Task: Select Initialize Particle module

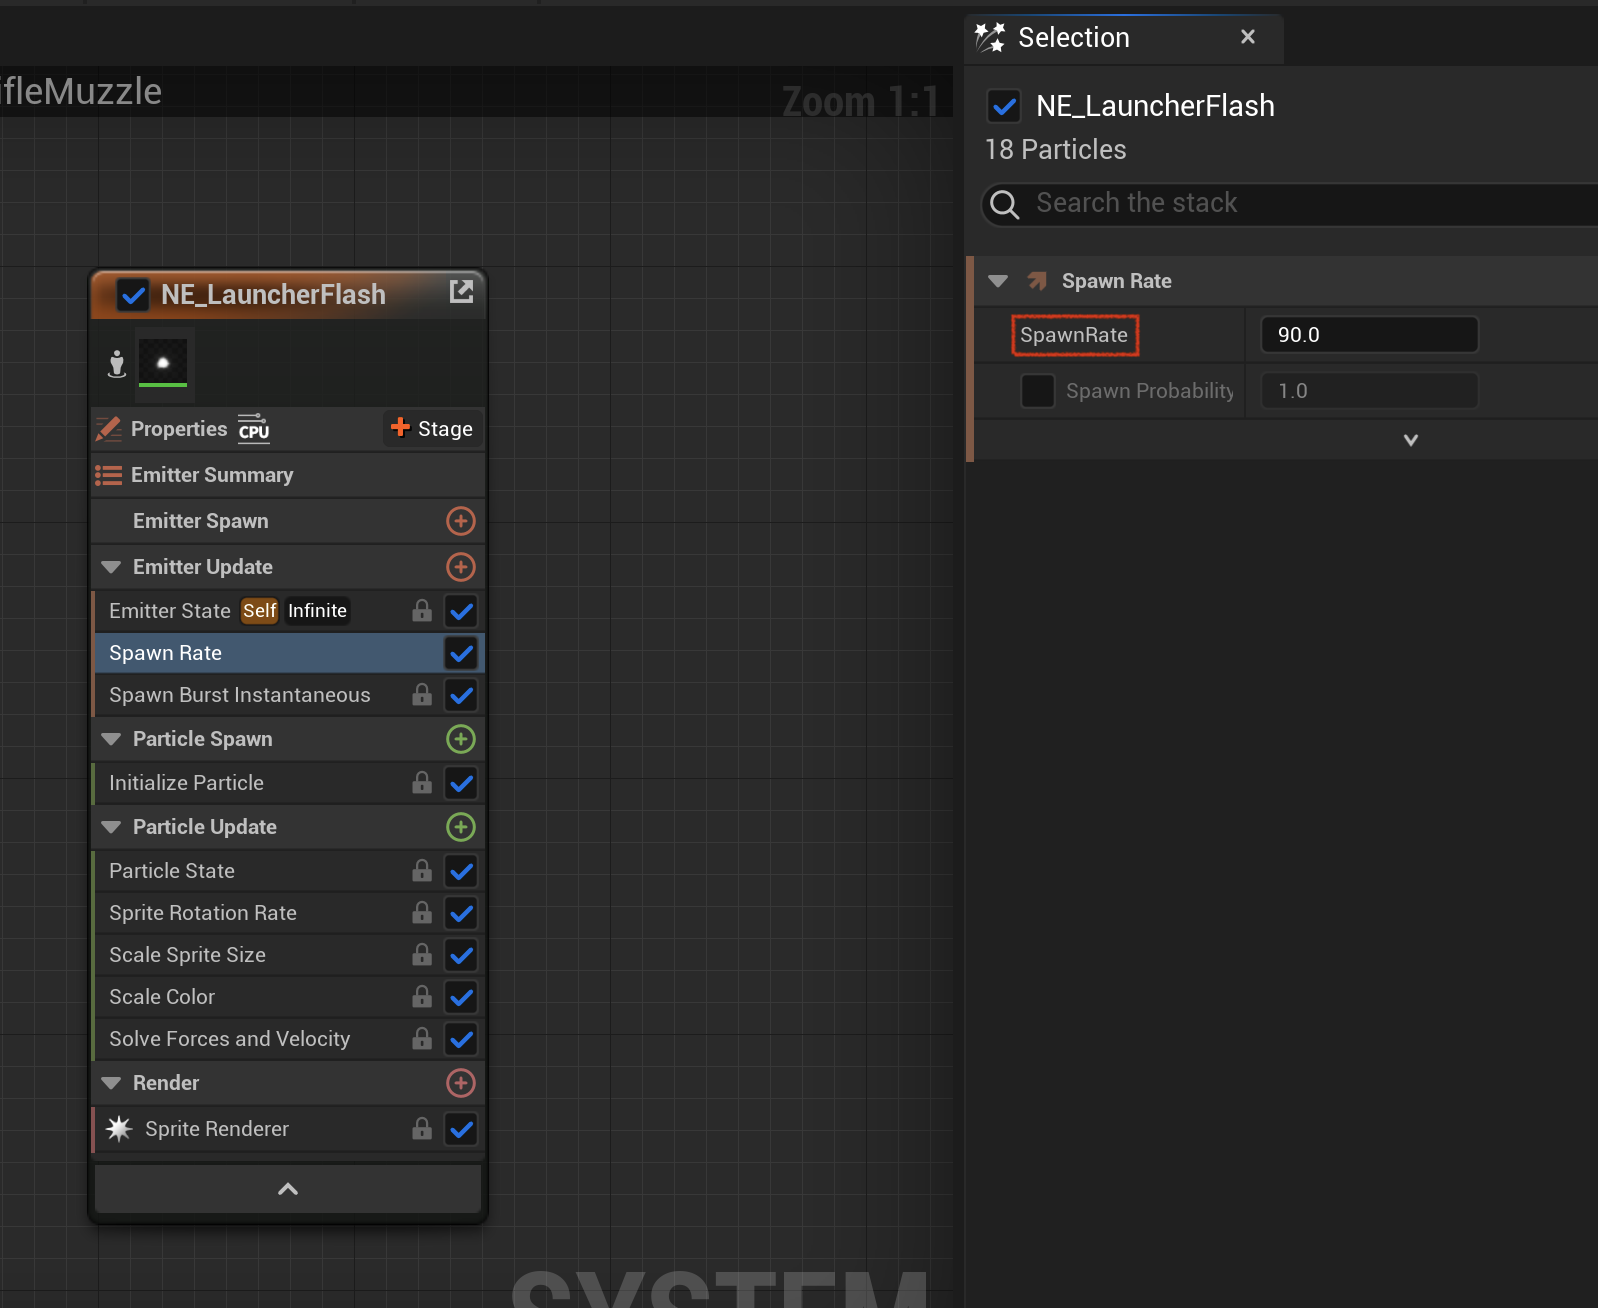Action: [x=288, y=783]
